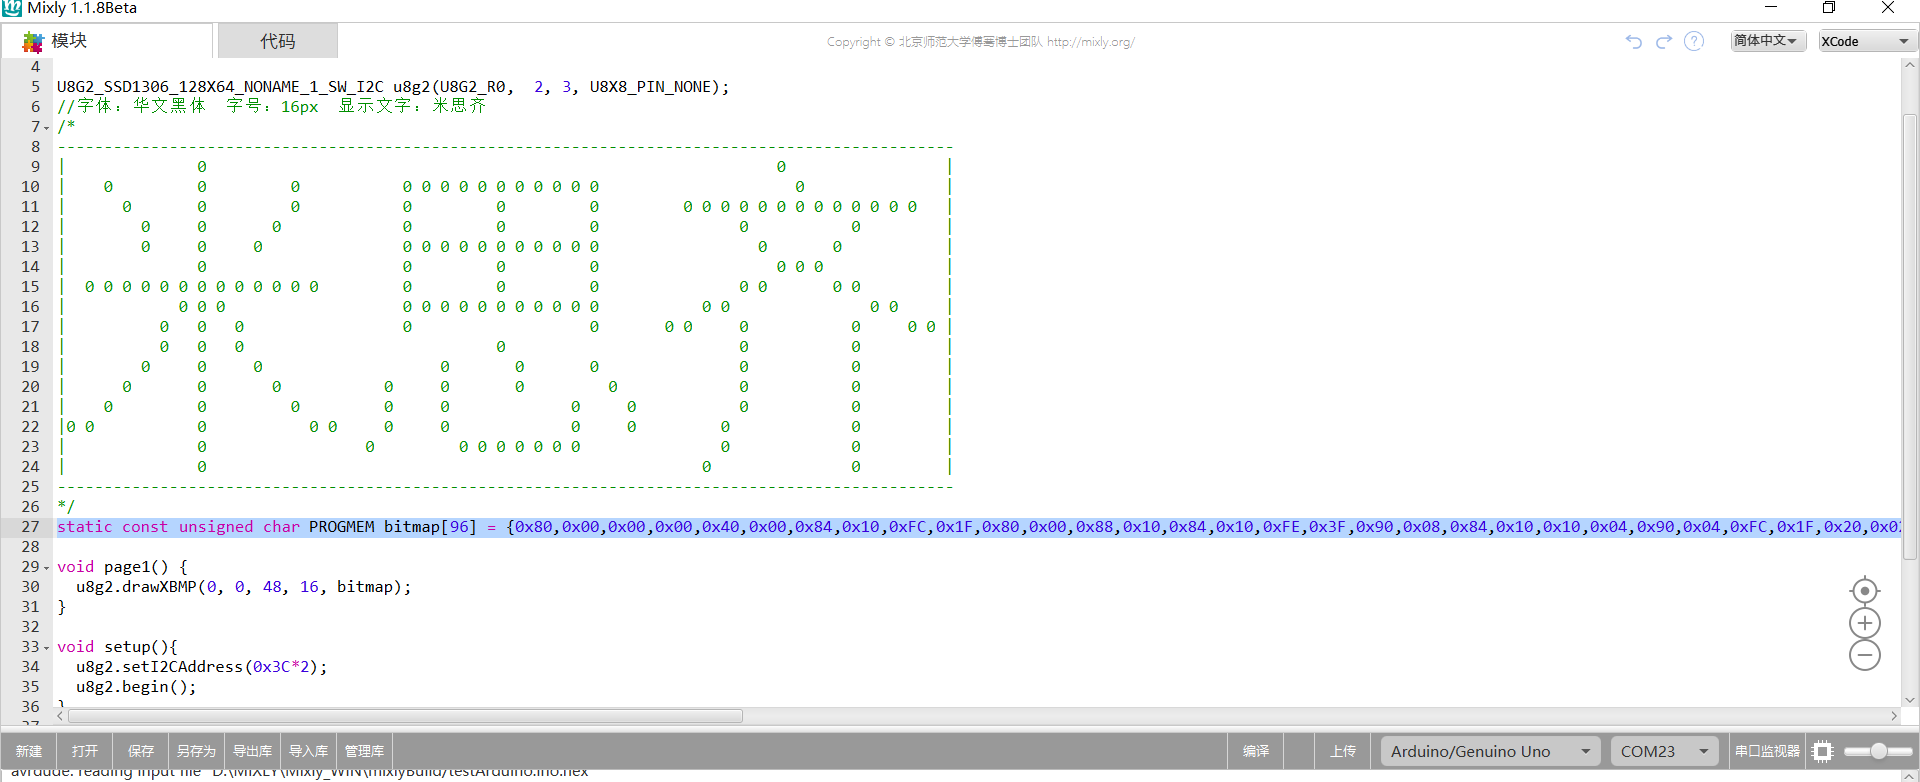The width and height of the screenshot is (1920, 782).
Task: Click scroll-right arrow of horizontal scrollbar
Action: click(x=1894, y=716)
